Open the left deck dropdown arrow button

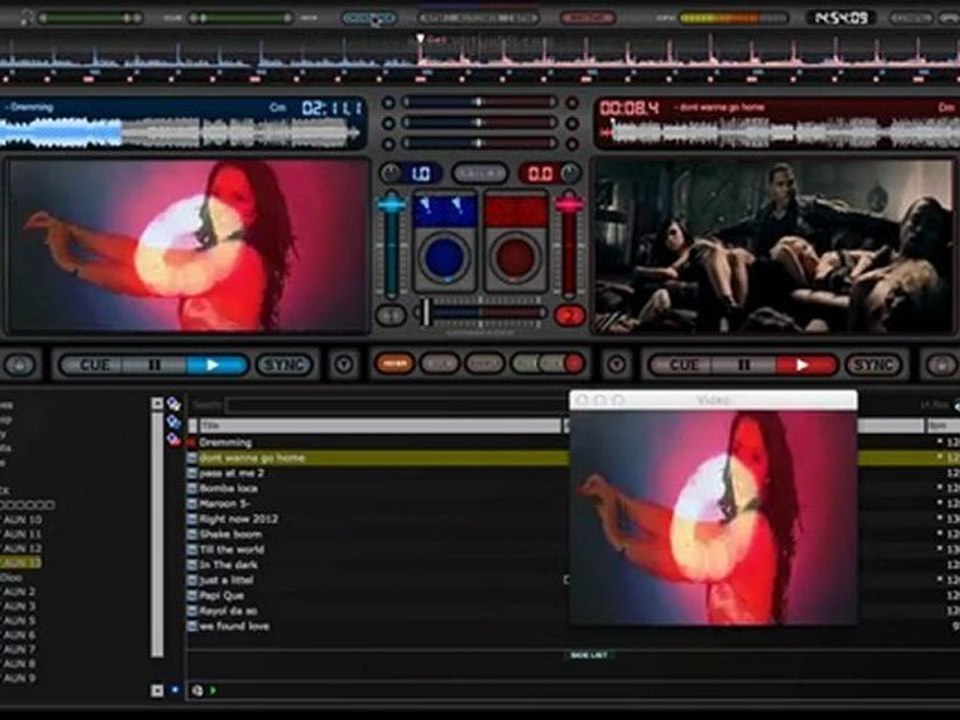344,365
